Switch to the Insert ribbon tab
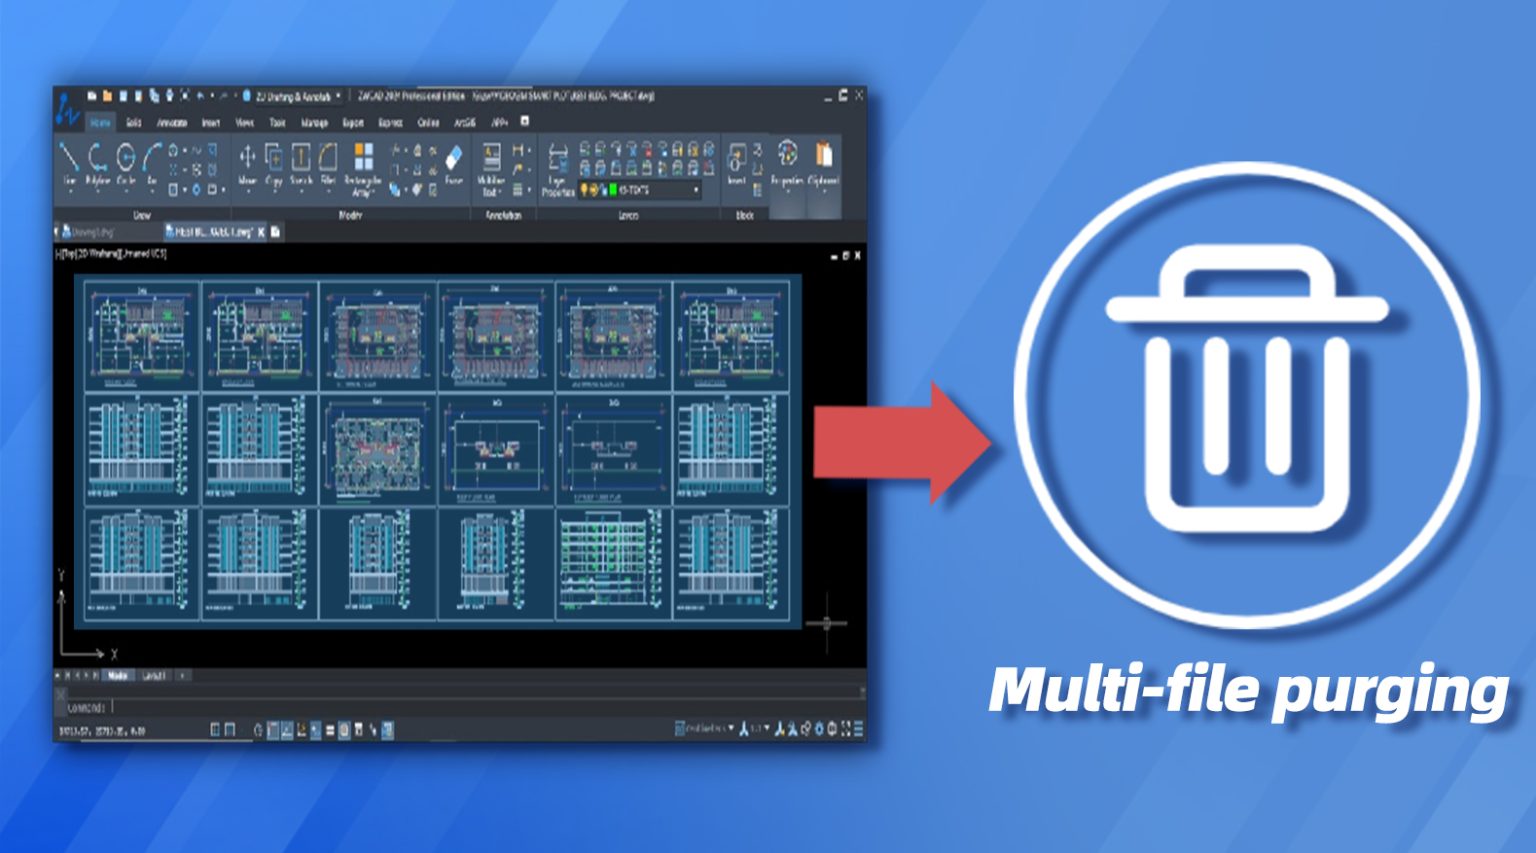Screen dimensions: 1536x853 tap(213, 123)
